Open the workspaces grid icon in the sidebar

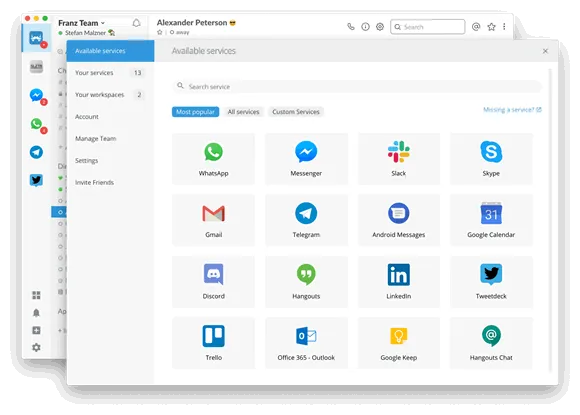click(x=36, y=295)
